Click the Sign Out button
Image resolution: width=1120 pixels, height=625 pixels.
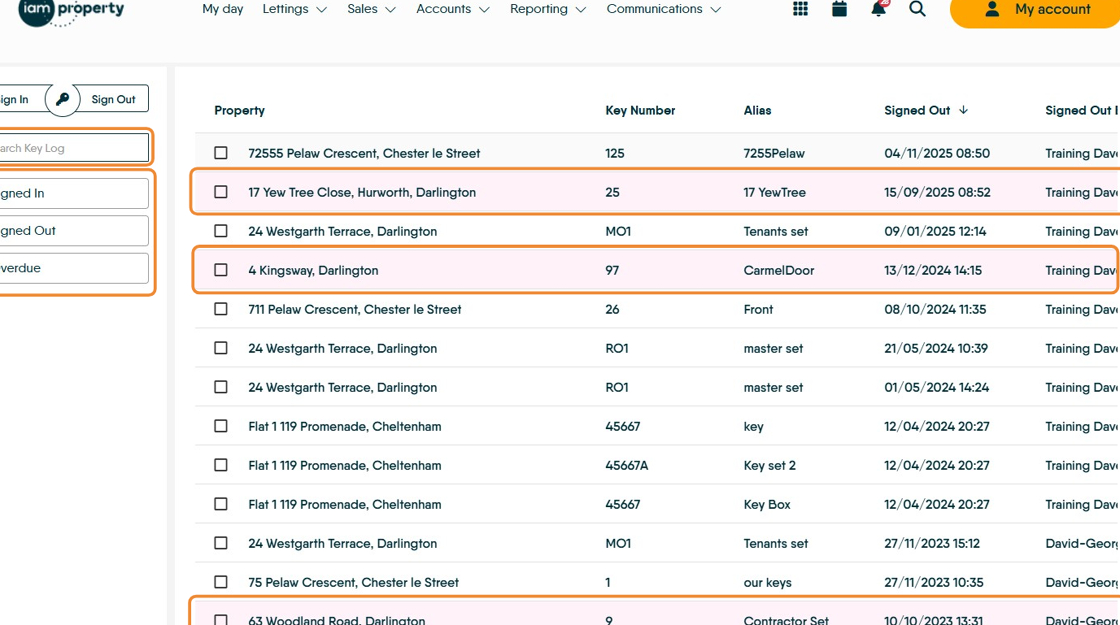[113, 99]
